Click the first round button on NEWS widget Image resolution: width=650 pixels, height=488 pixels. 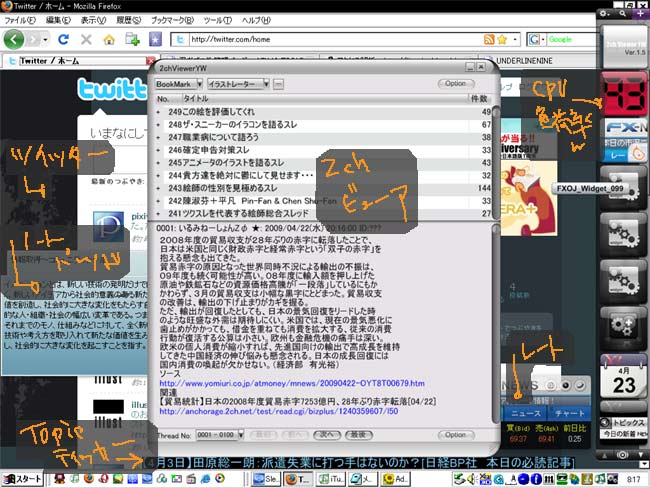(551, 385)
